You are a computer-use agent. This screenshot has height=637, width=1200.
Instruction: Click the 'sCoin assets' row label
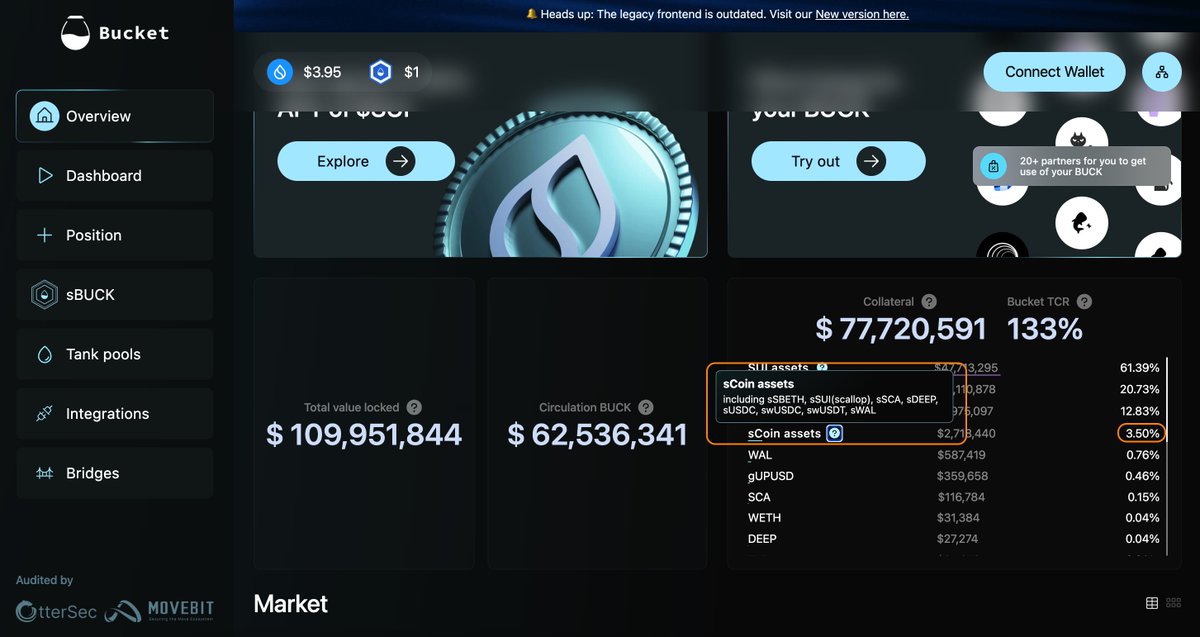click(784, 433)
